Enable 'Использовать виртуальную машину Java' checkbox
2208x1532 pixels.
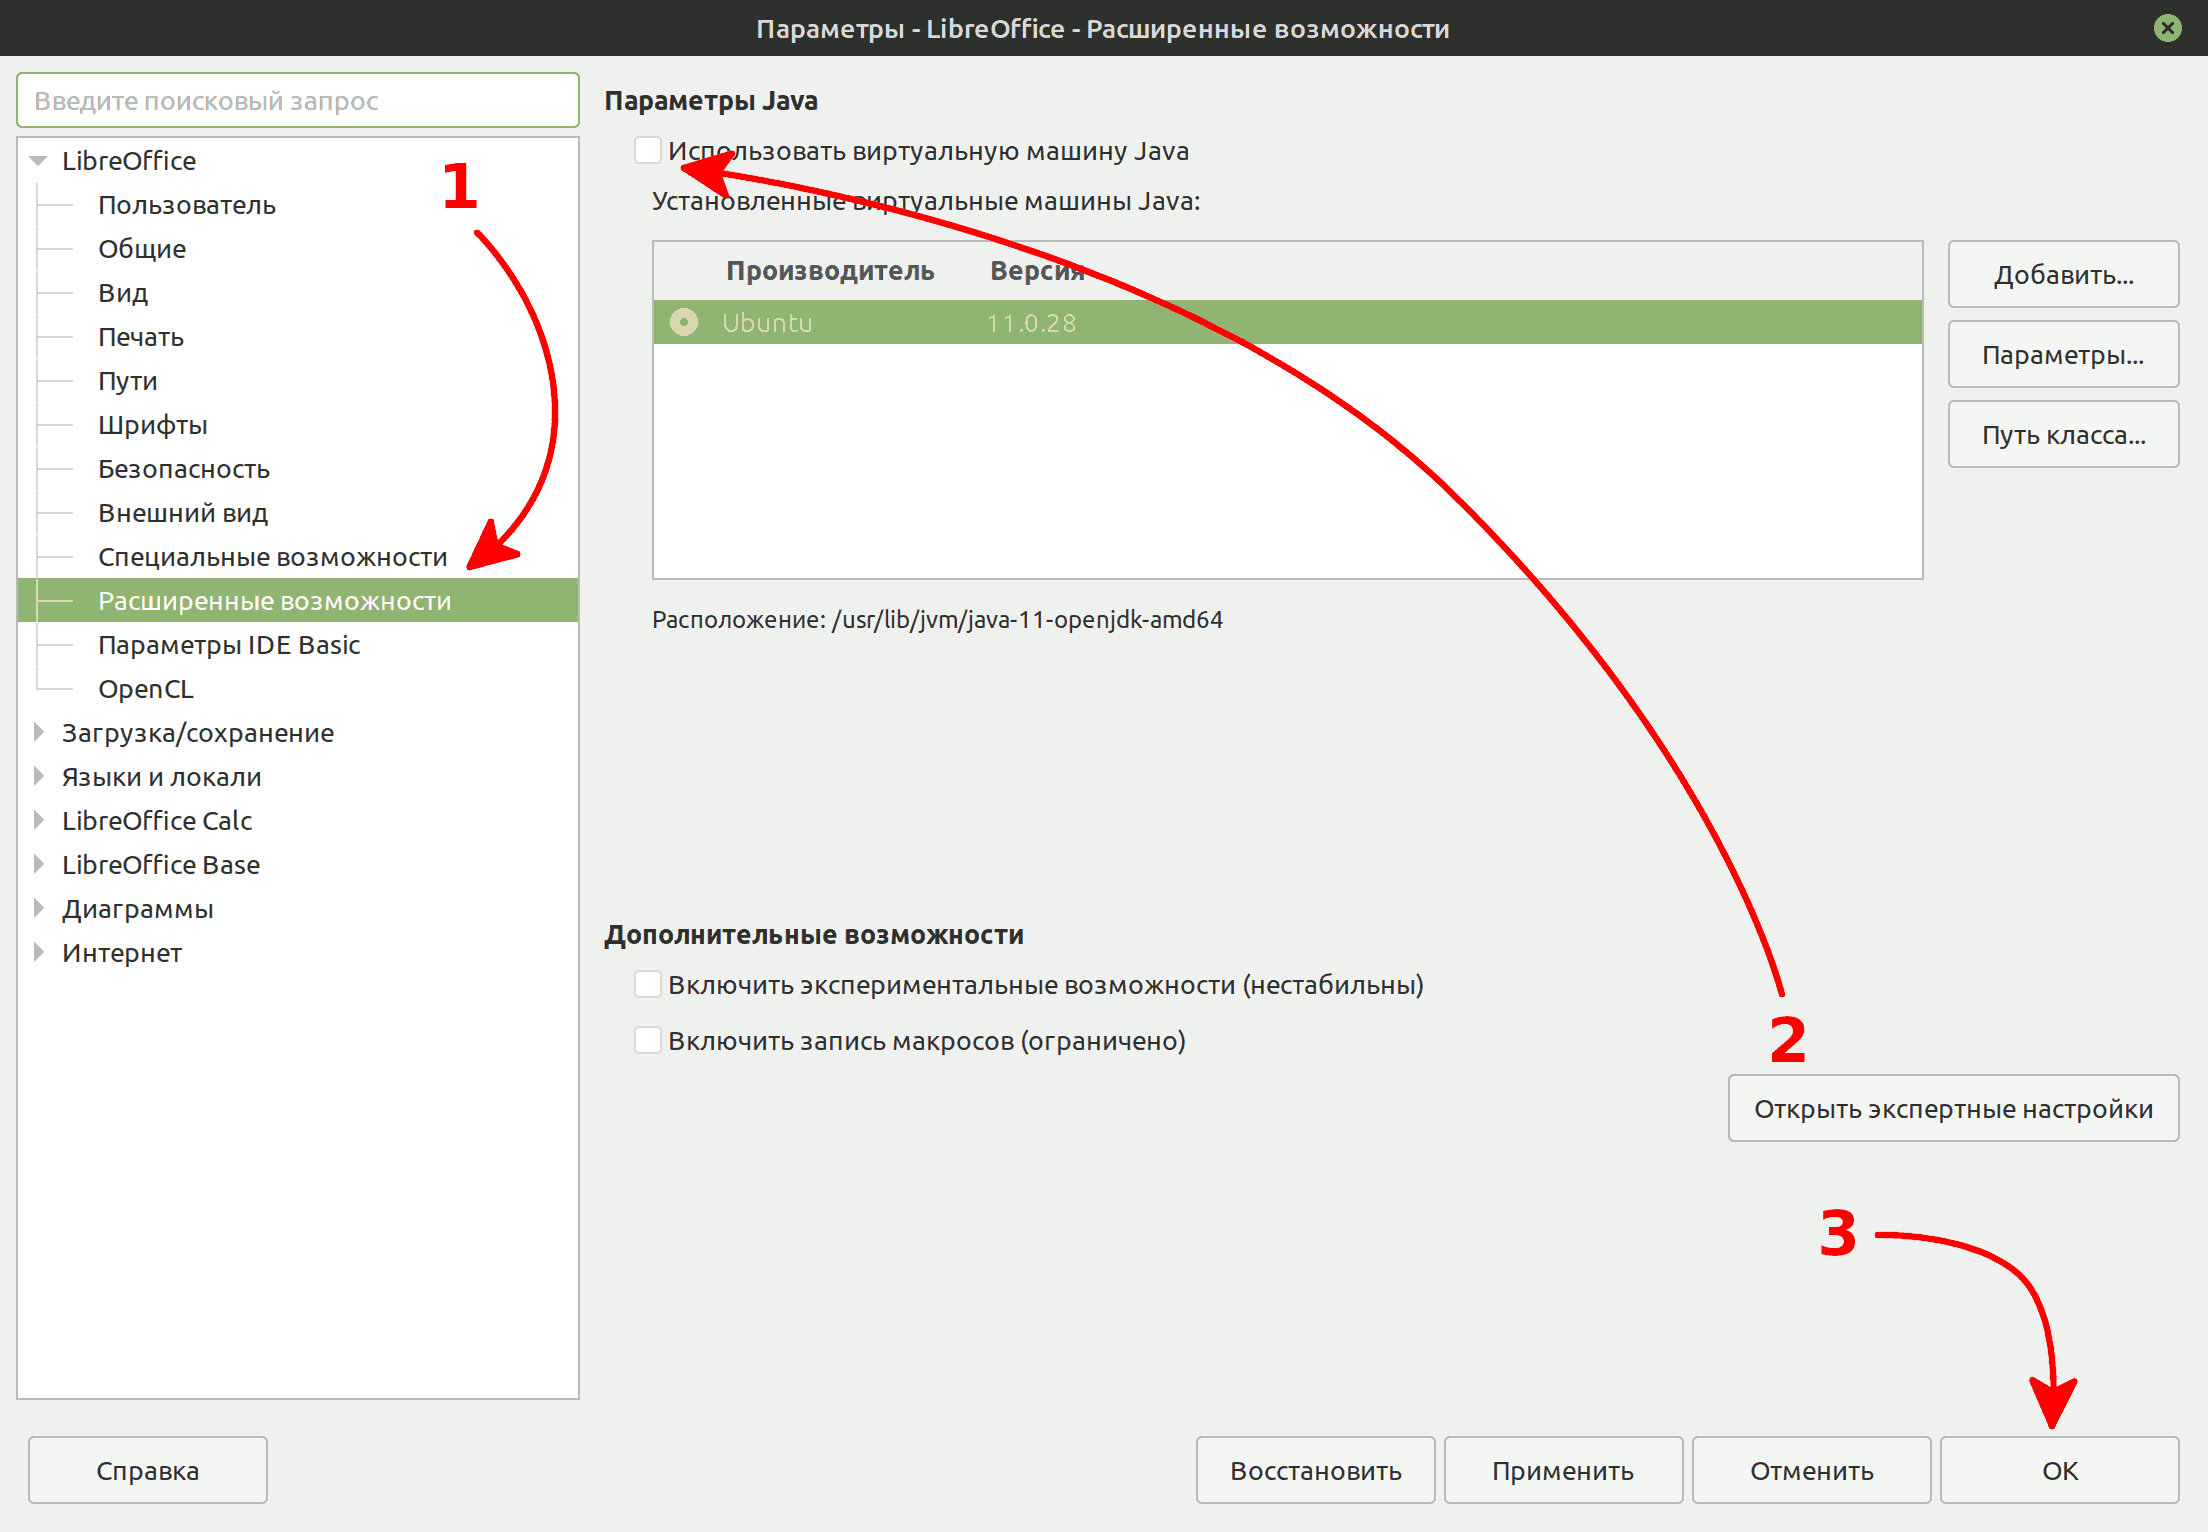click(x=648, y=151)
